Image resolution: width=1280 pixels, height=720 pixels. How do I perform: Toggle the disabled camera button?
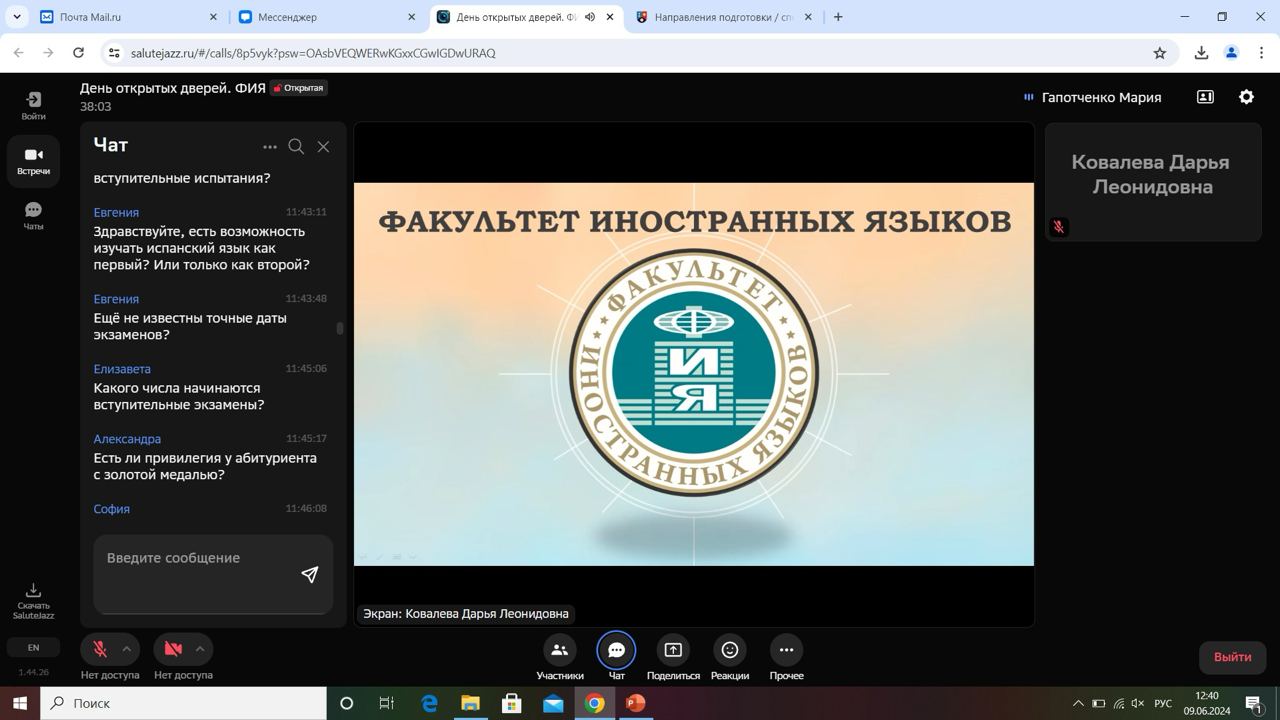173,649
